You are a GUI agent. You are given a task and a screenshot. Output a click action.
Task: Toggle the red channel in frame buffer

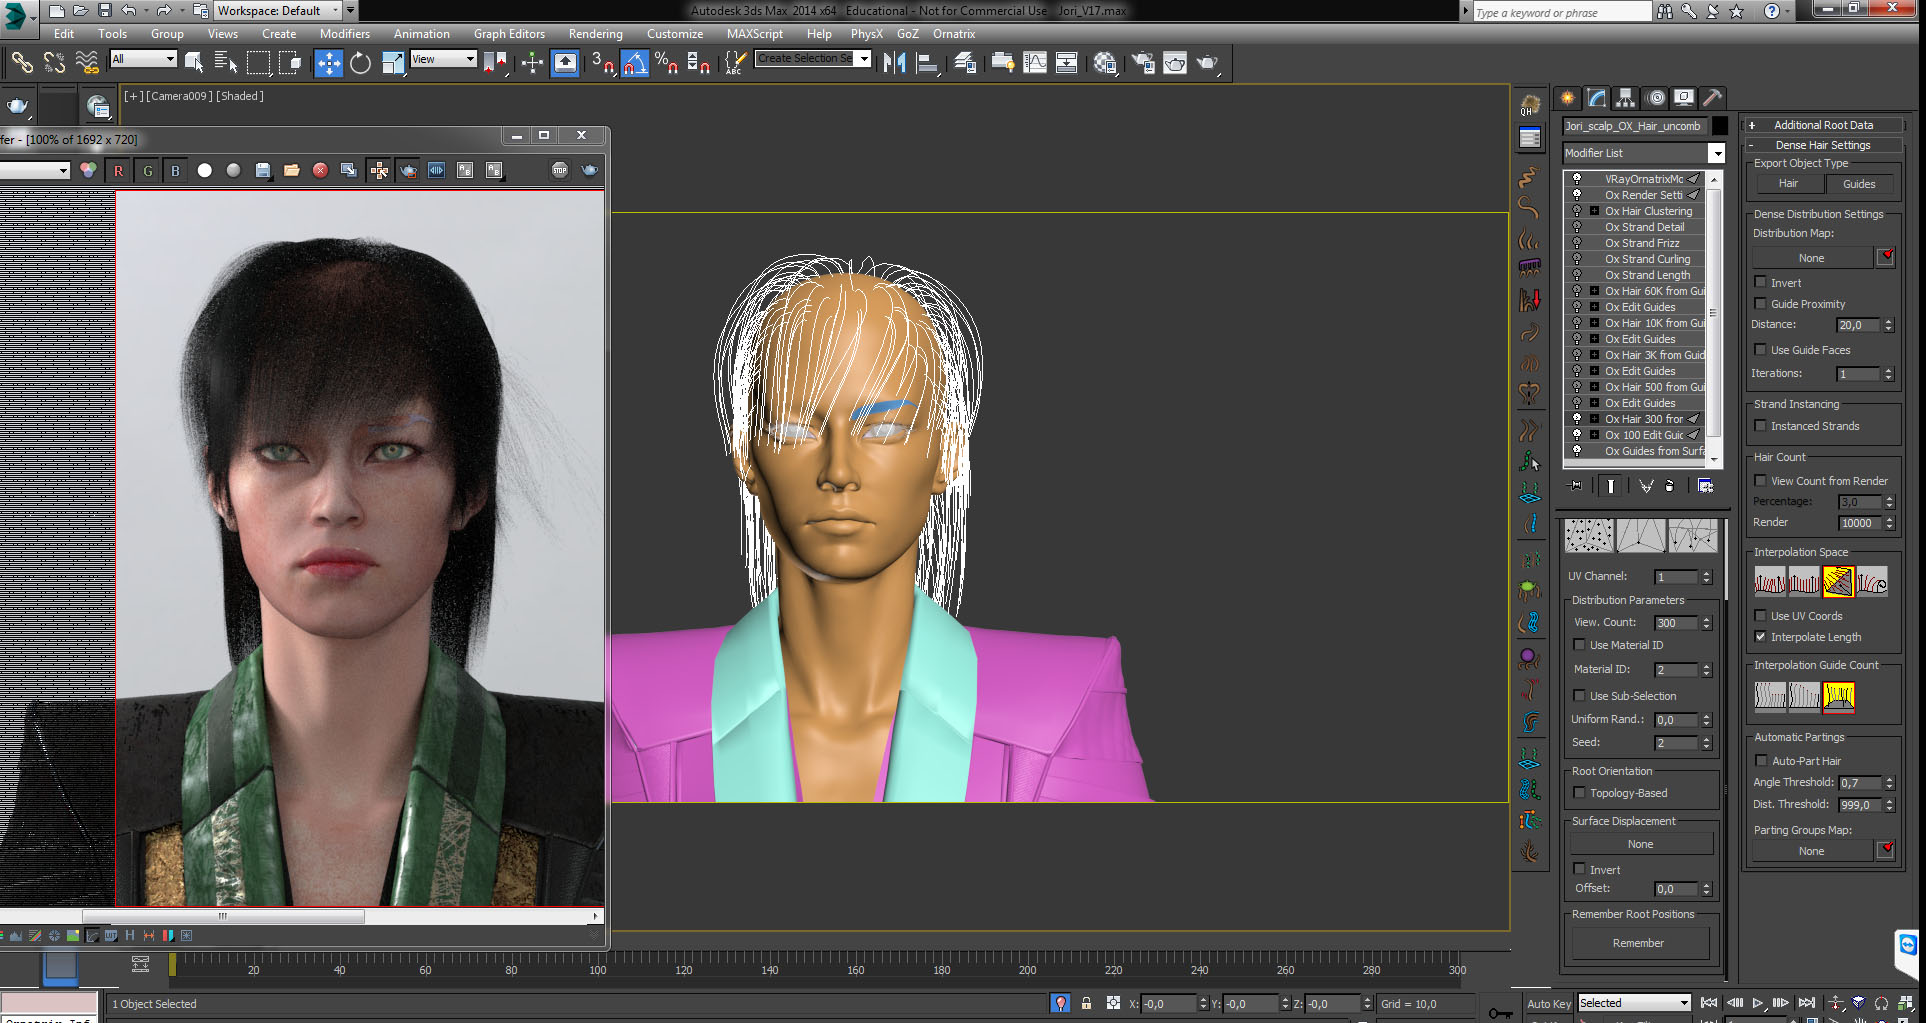[x=118, y=171]
